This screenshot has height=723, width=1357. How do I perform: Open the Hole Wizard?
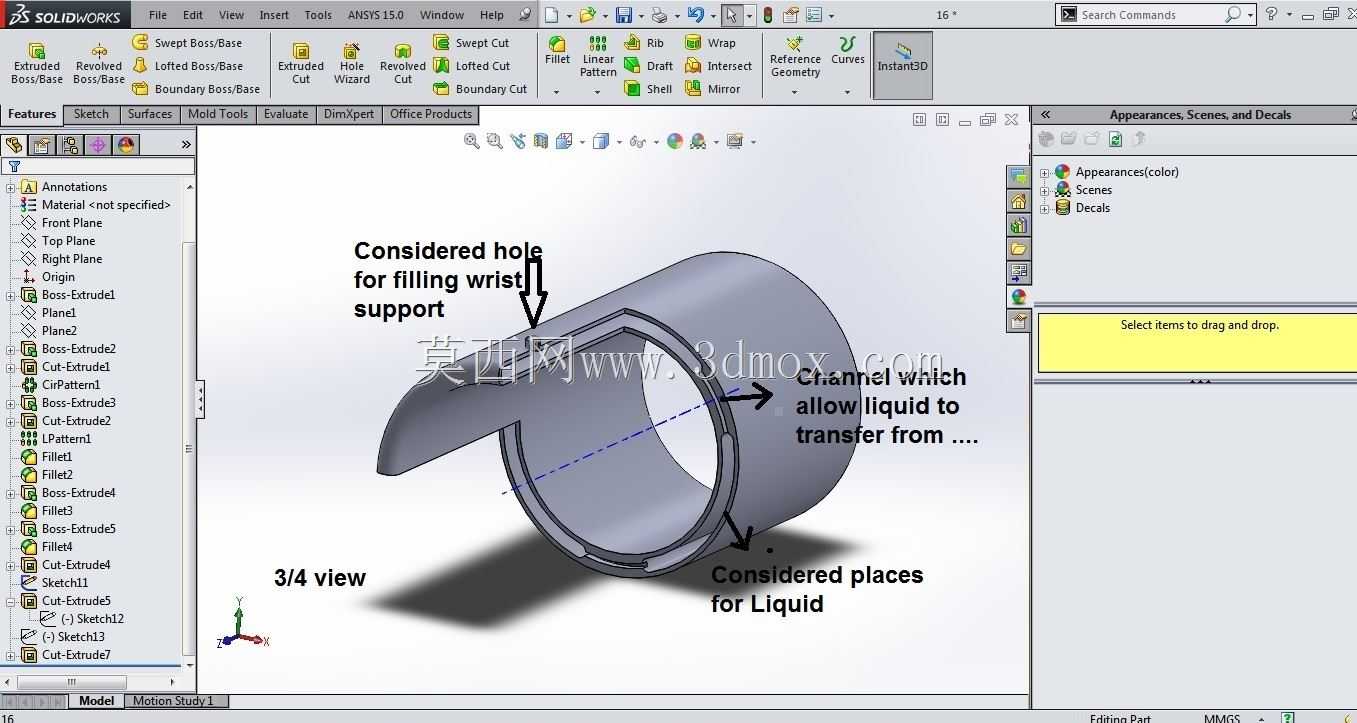click(x=352, y=64)
